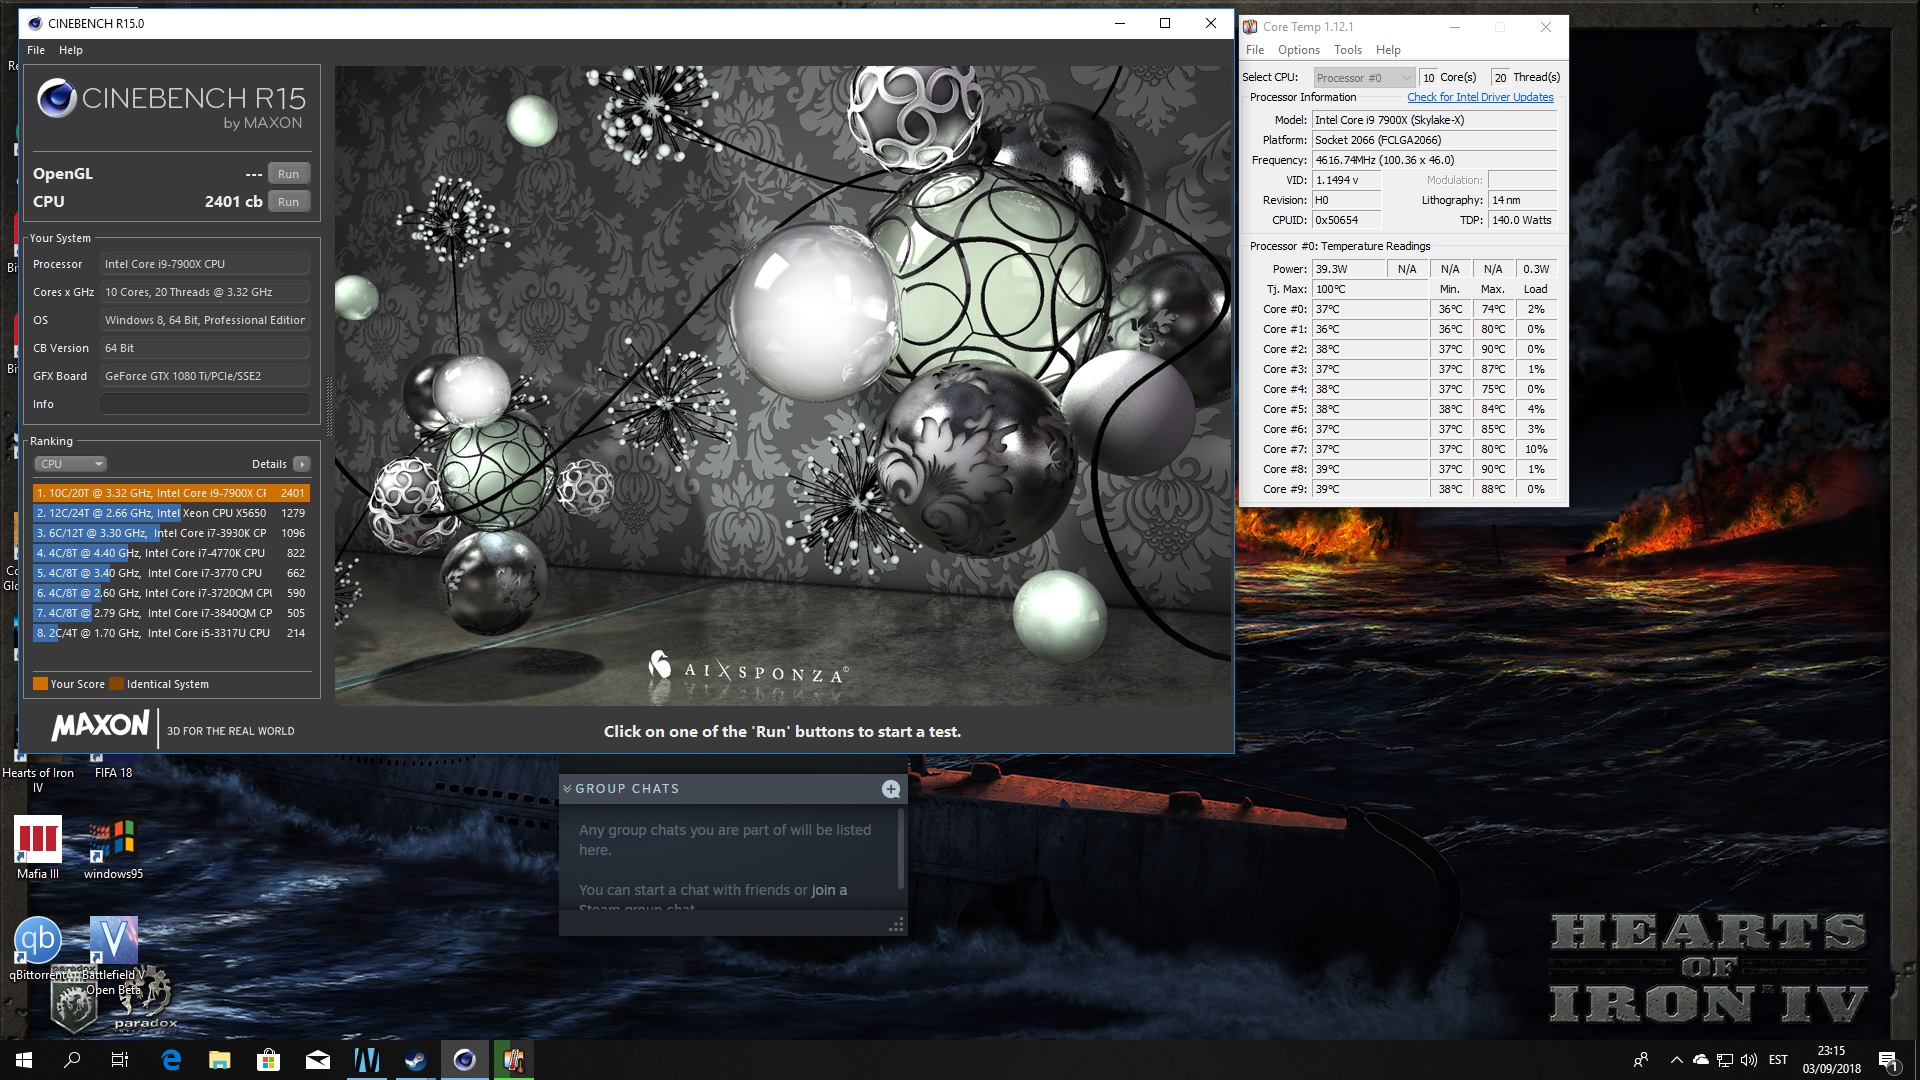Open the Windows Start menu
The width and height of the screenshot is (1920, 1080).
point(24,1060)
